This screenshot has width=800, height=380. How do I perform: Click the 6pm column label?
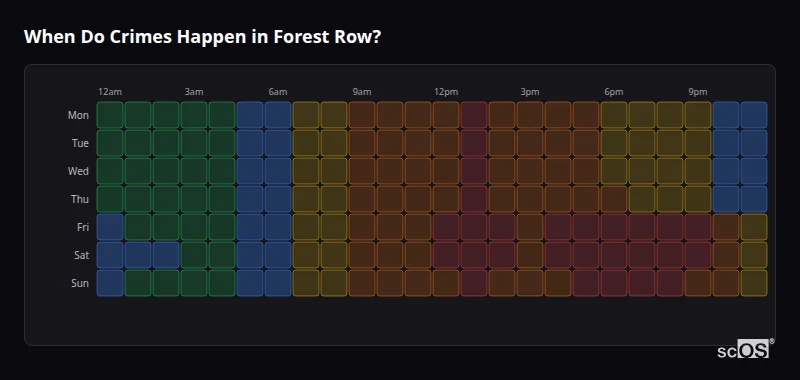(x=614, y=92)
